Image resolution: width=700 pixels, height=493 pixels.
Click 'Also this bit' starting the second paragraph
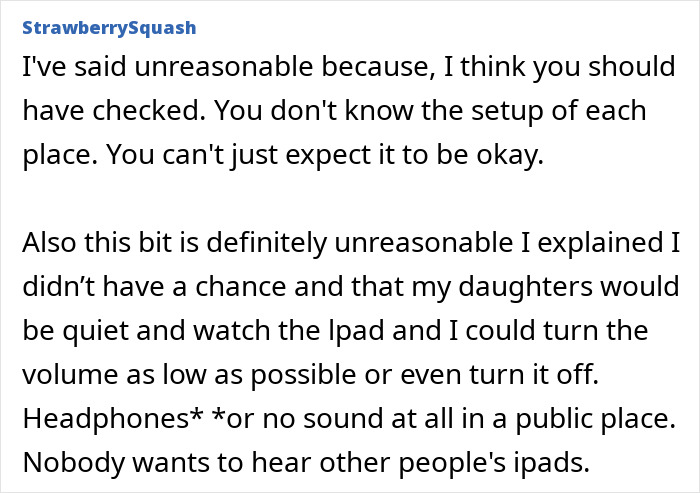pyautogui.click(x=97, y=242)
